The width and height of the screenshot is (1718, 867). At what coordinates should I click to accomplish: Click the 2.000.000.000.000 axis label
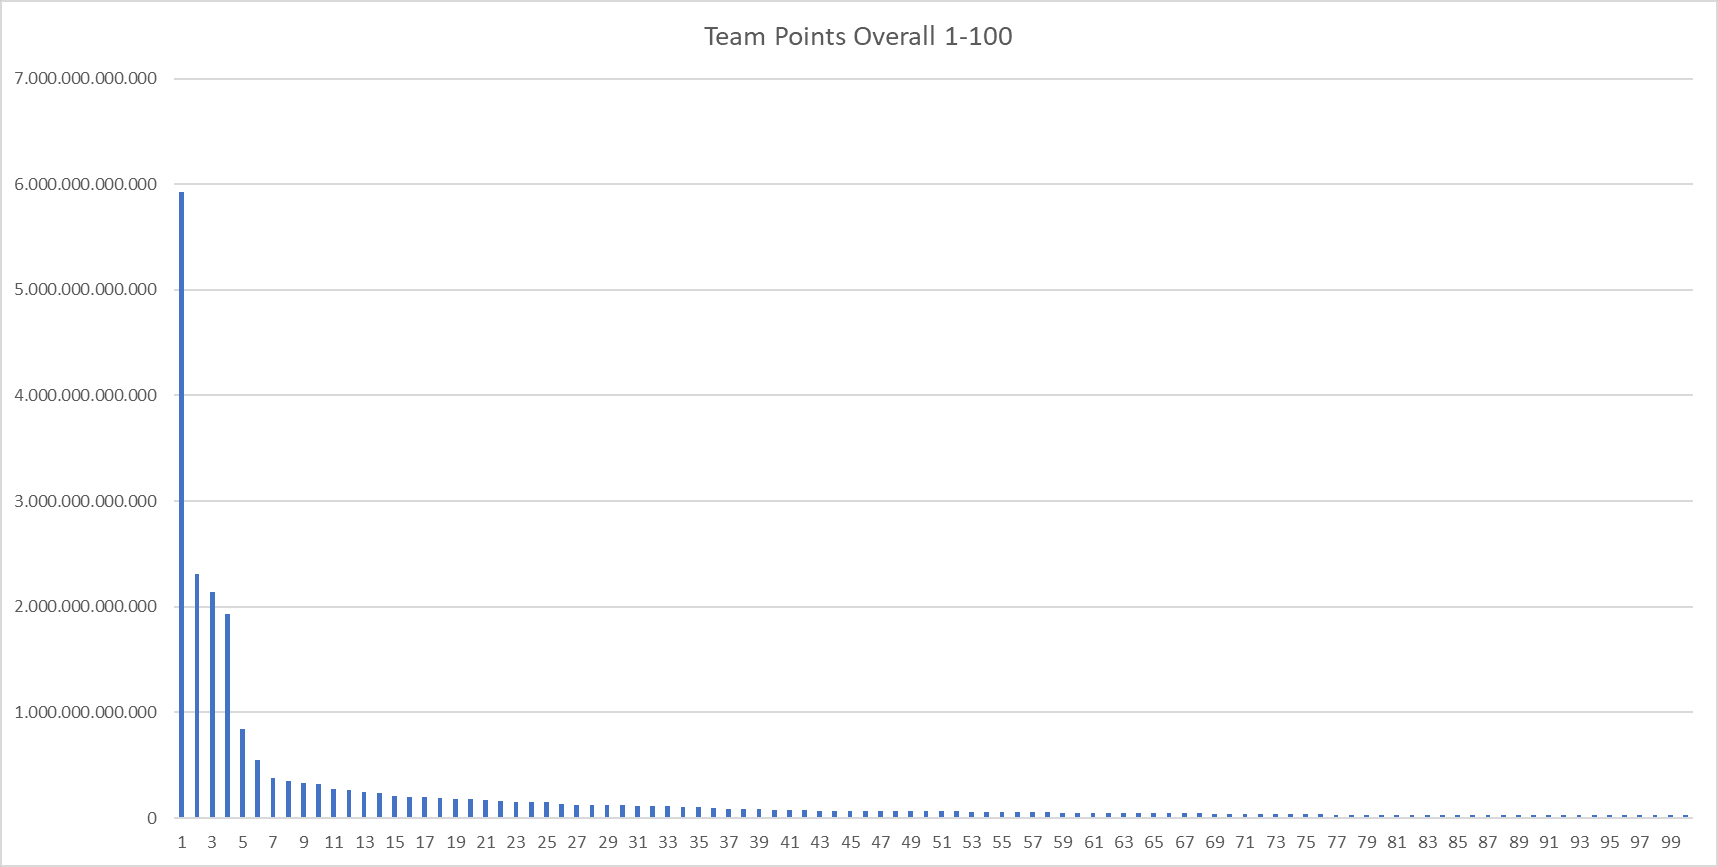coord(86,606)
